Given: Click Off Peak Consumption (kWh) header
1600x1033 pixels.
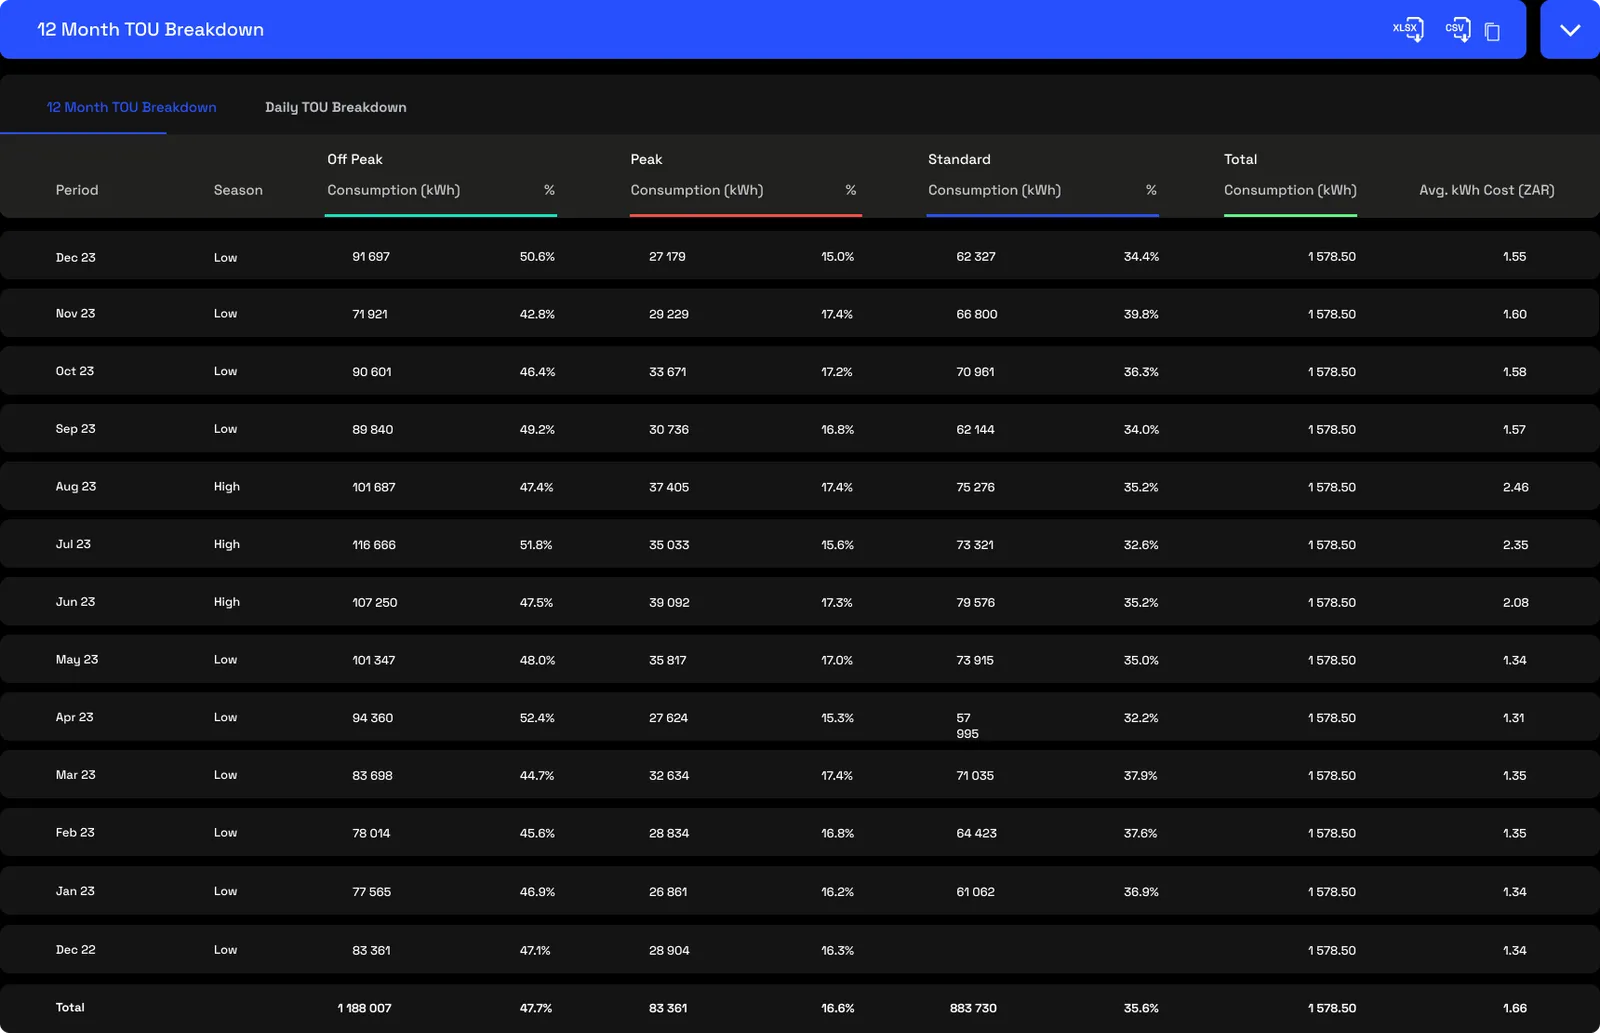Looking at the screenshot, I should (x=393, y=190).
